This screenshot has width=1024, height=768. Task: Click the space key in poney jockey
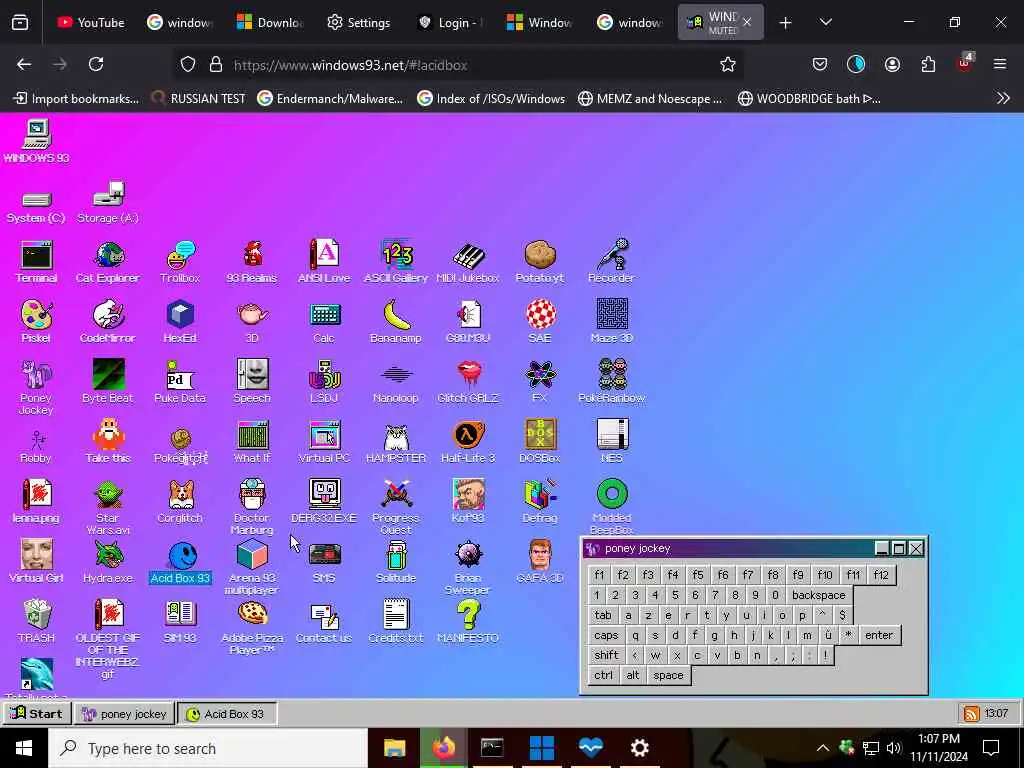pos(667,675)
